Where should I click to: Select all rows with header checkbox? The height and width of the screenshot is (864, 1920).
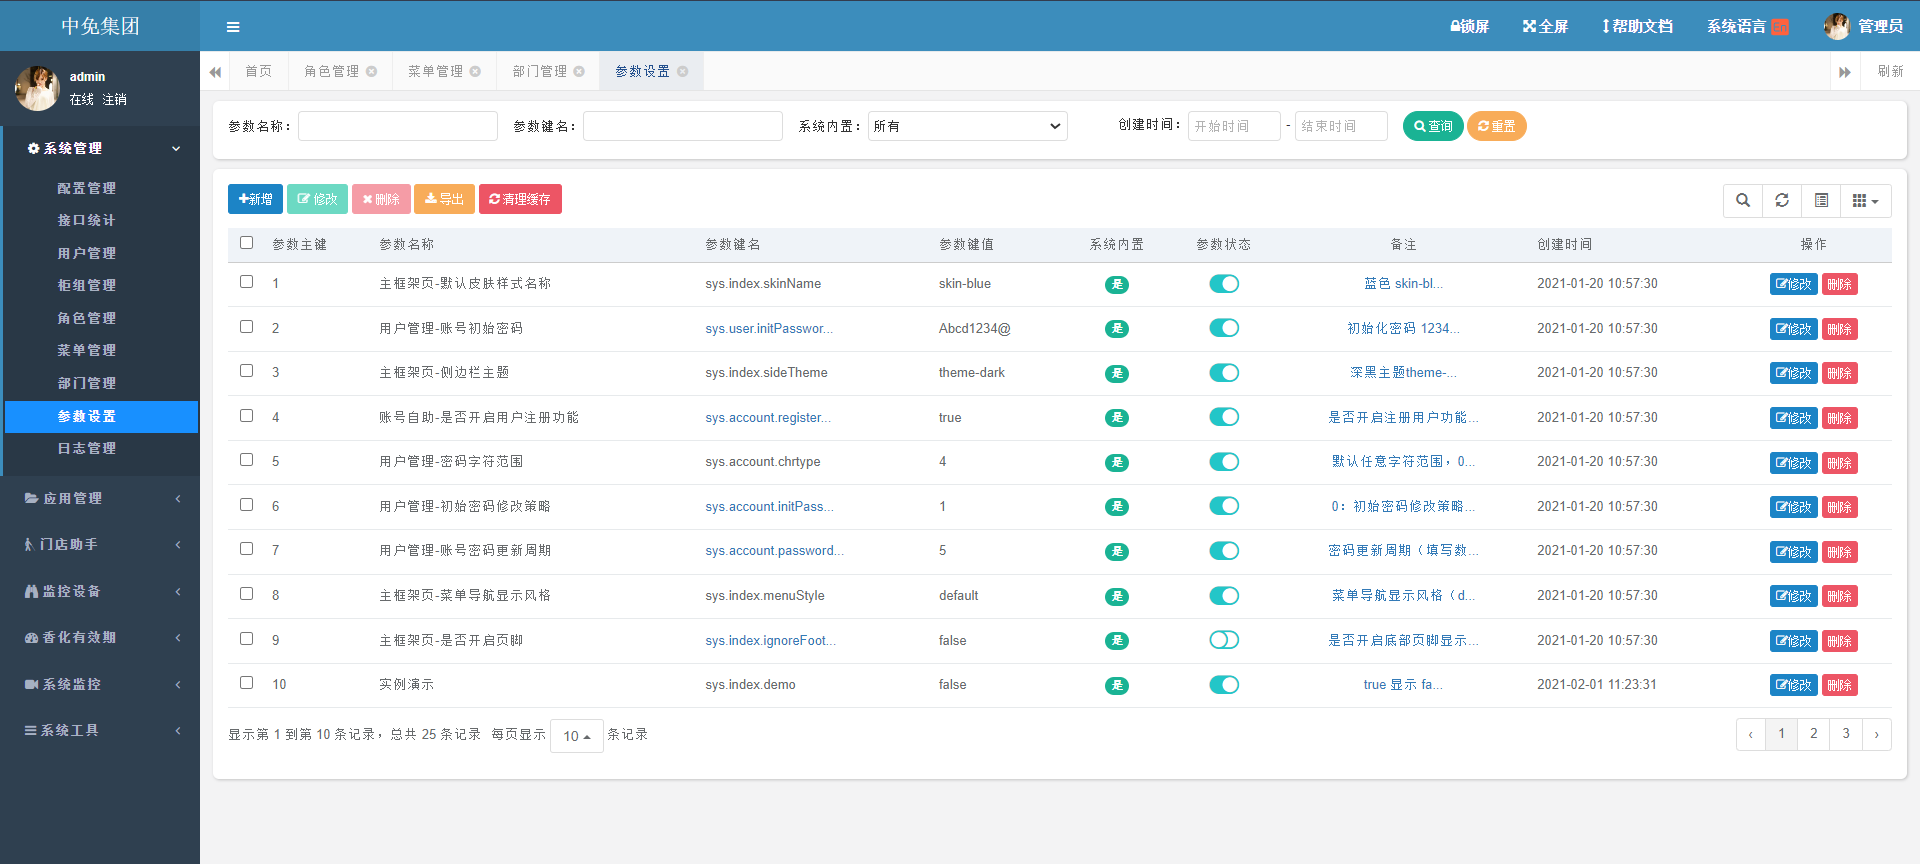(247, 243)
